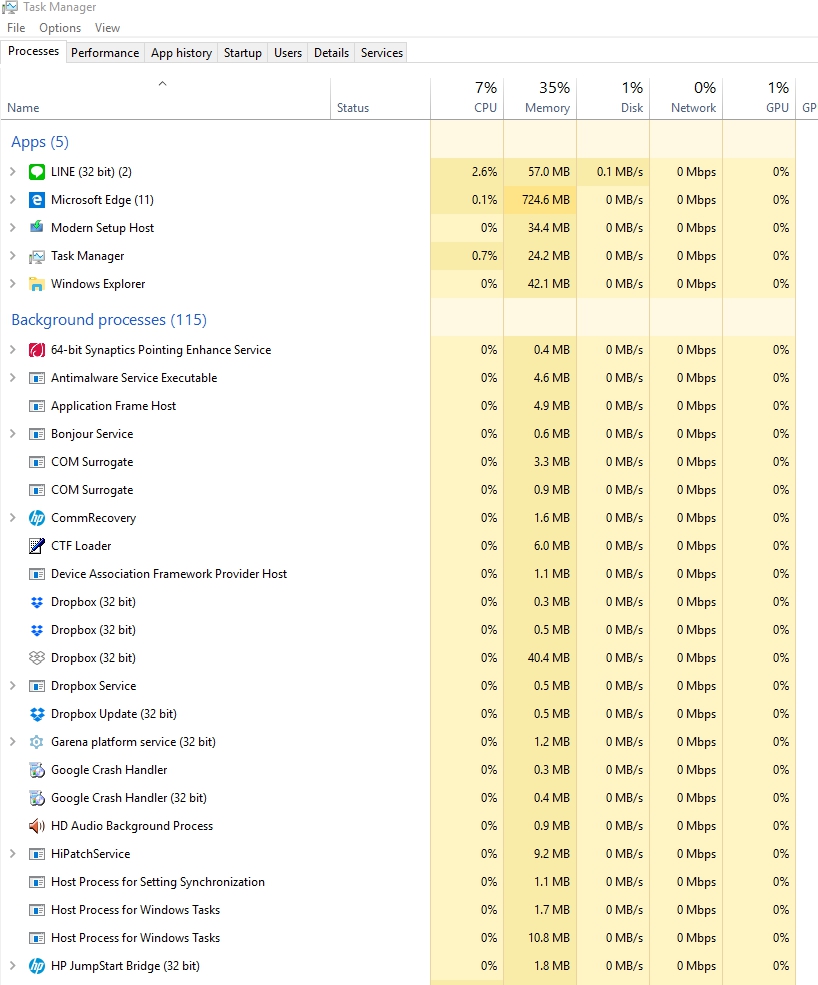
Task: Expand Garena platform service
Action: 13,742
